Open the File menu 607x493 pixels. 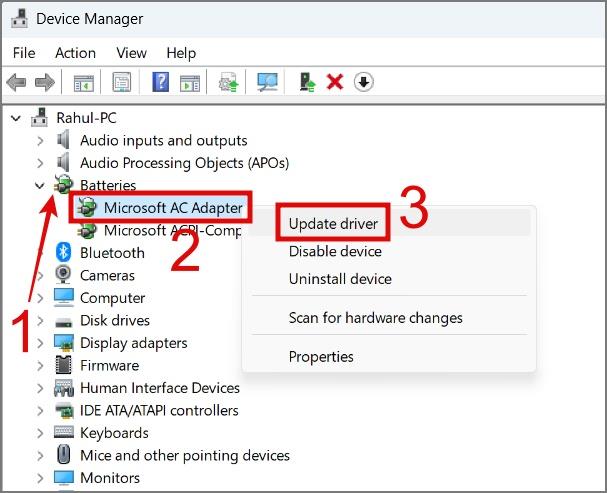pos(24,53)
